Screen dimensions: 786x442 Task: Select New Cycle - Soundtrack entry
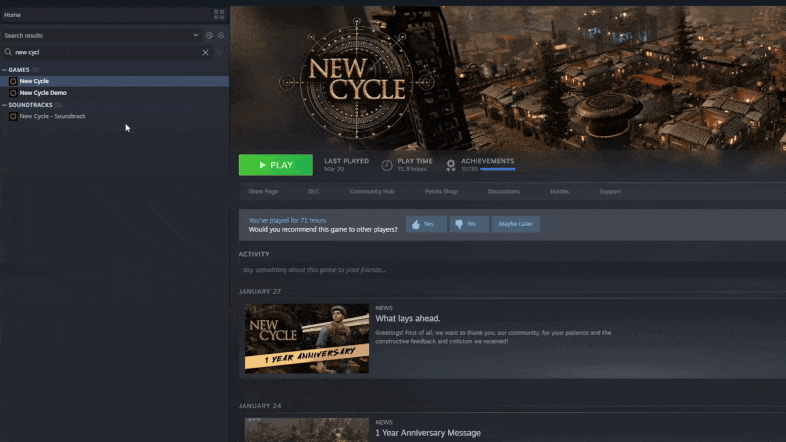[114, 116]
